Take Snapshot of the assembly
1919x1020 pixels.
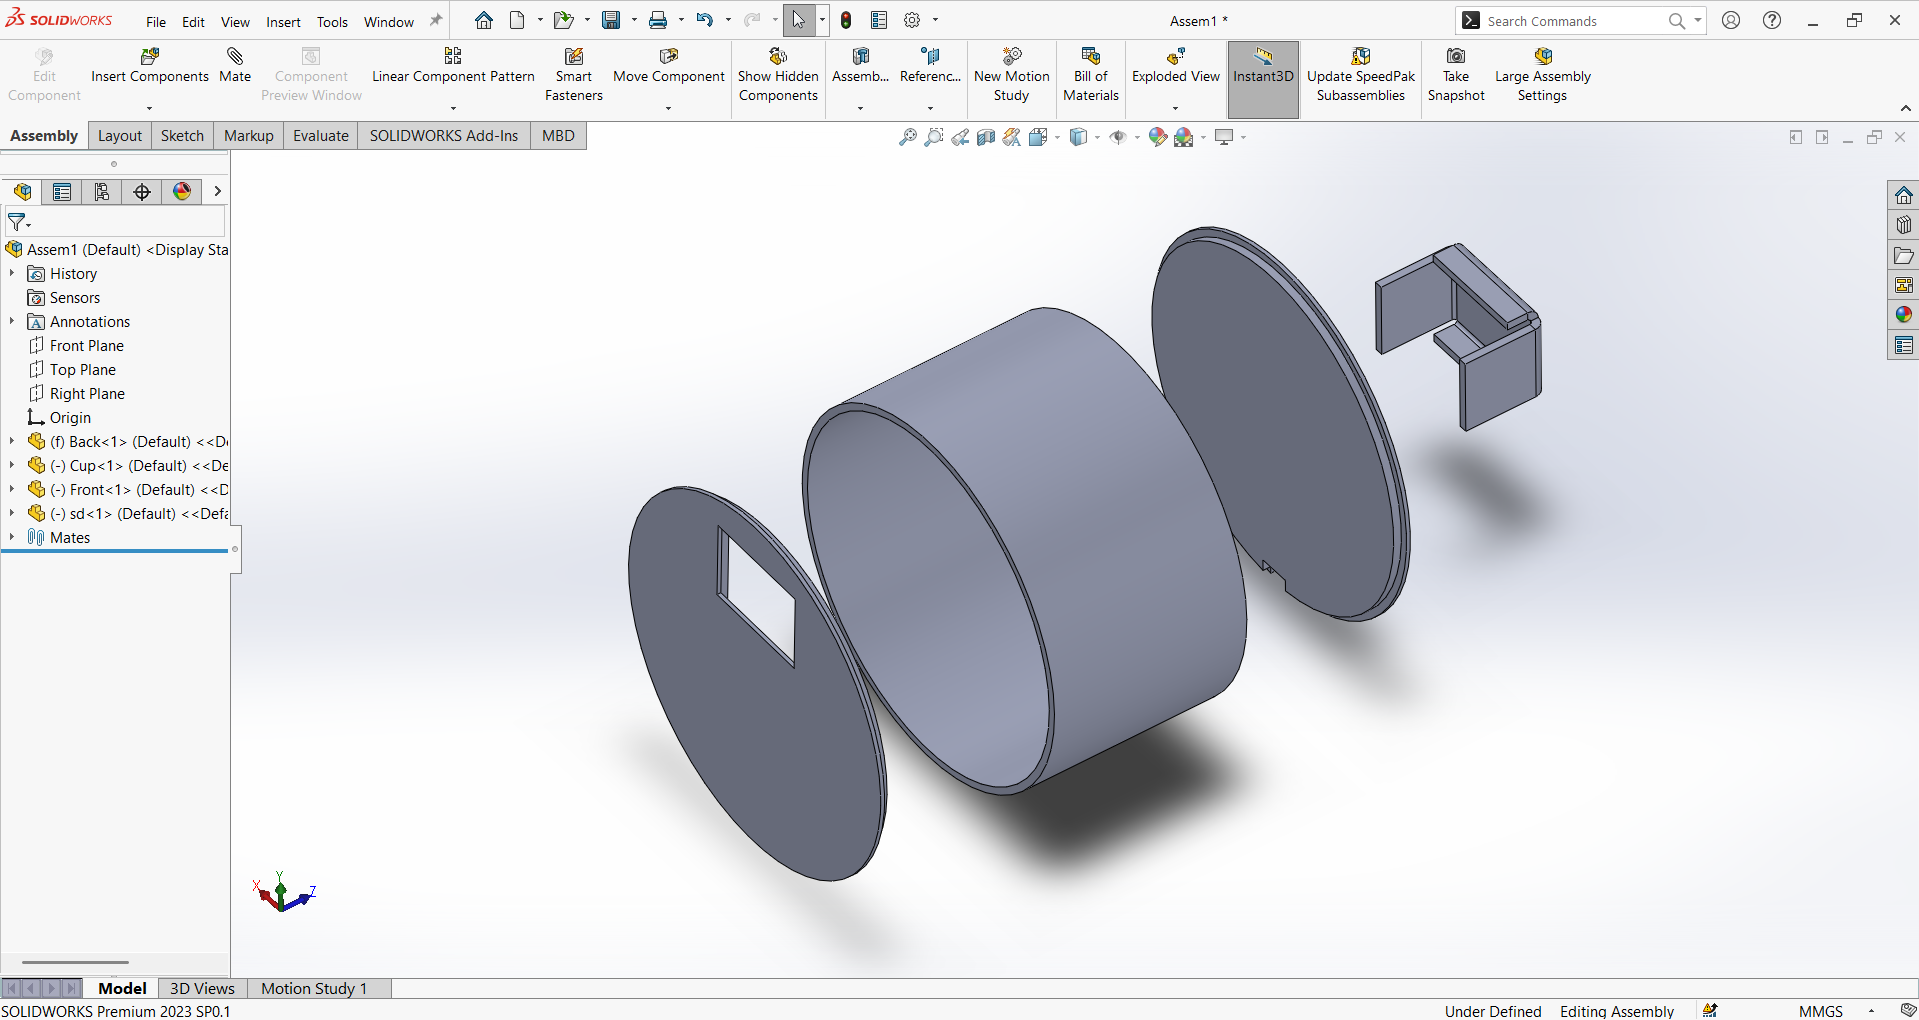1456,75
